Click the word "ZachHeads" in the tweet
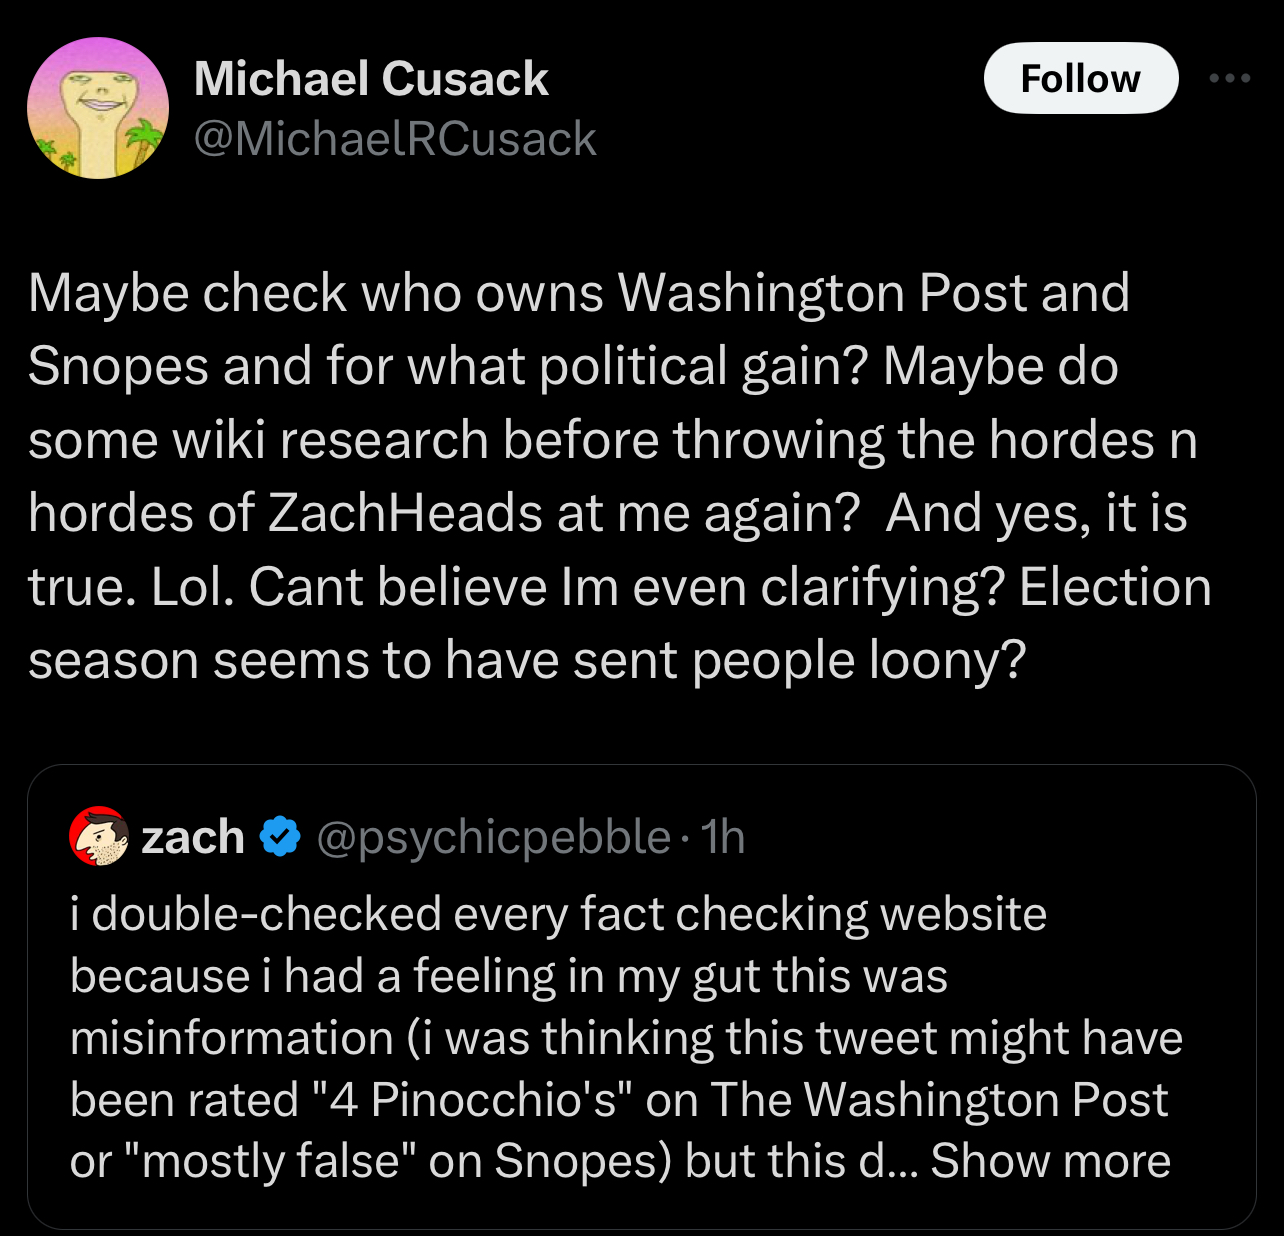Viewport: 1284px width, 1236px height. coord(407,513)
